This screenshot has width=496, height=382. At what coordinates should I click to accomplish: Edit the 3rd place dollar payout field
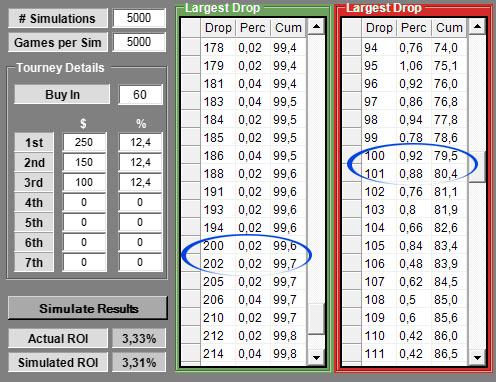click(84, 182)
